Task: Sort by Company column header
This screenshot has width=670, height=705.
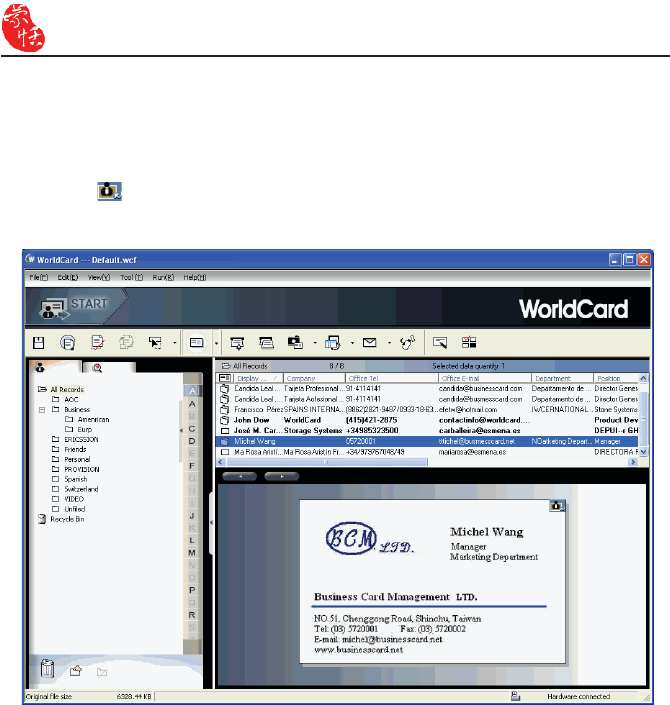Action: (x=314, y=378)
